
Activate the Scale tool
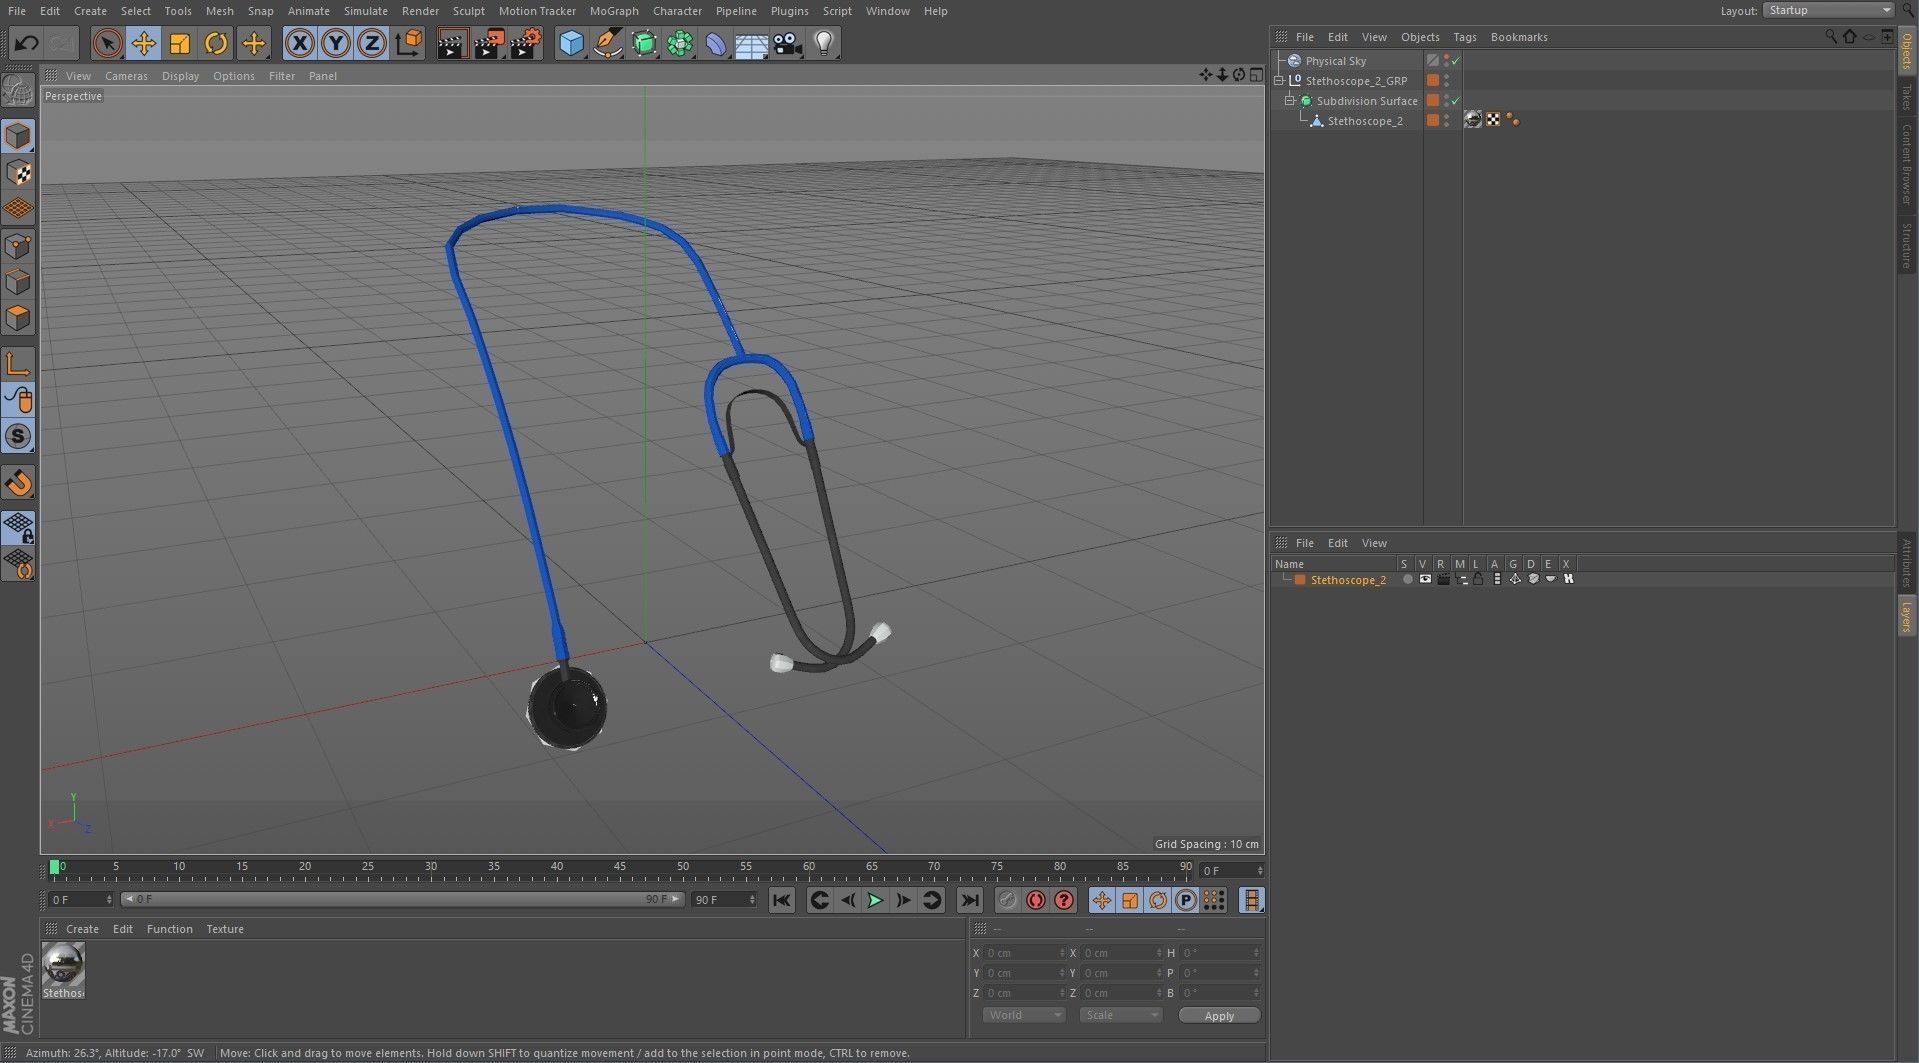(180, 43)
